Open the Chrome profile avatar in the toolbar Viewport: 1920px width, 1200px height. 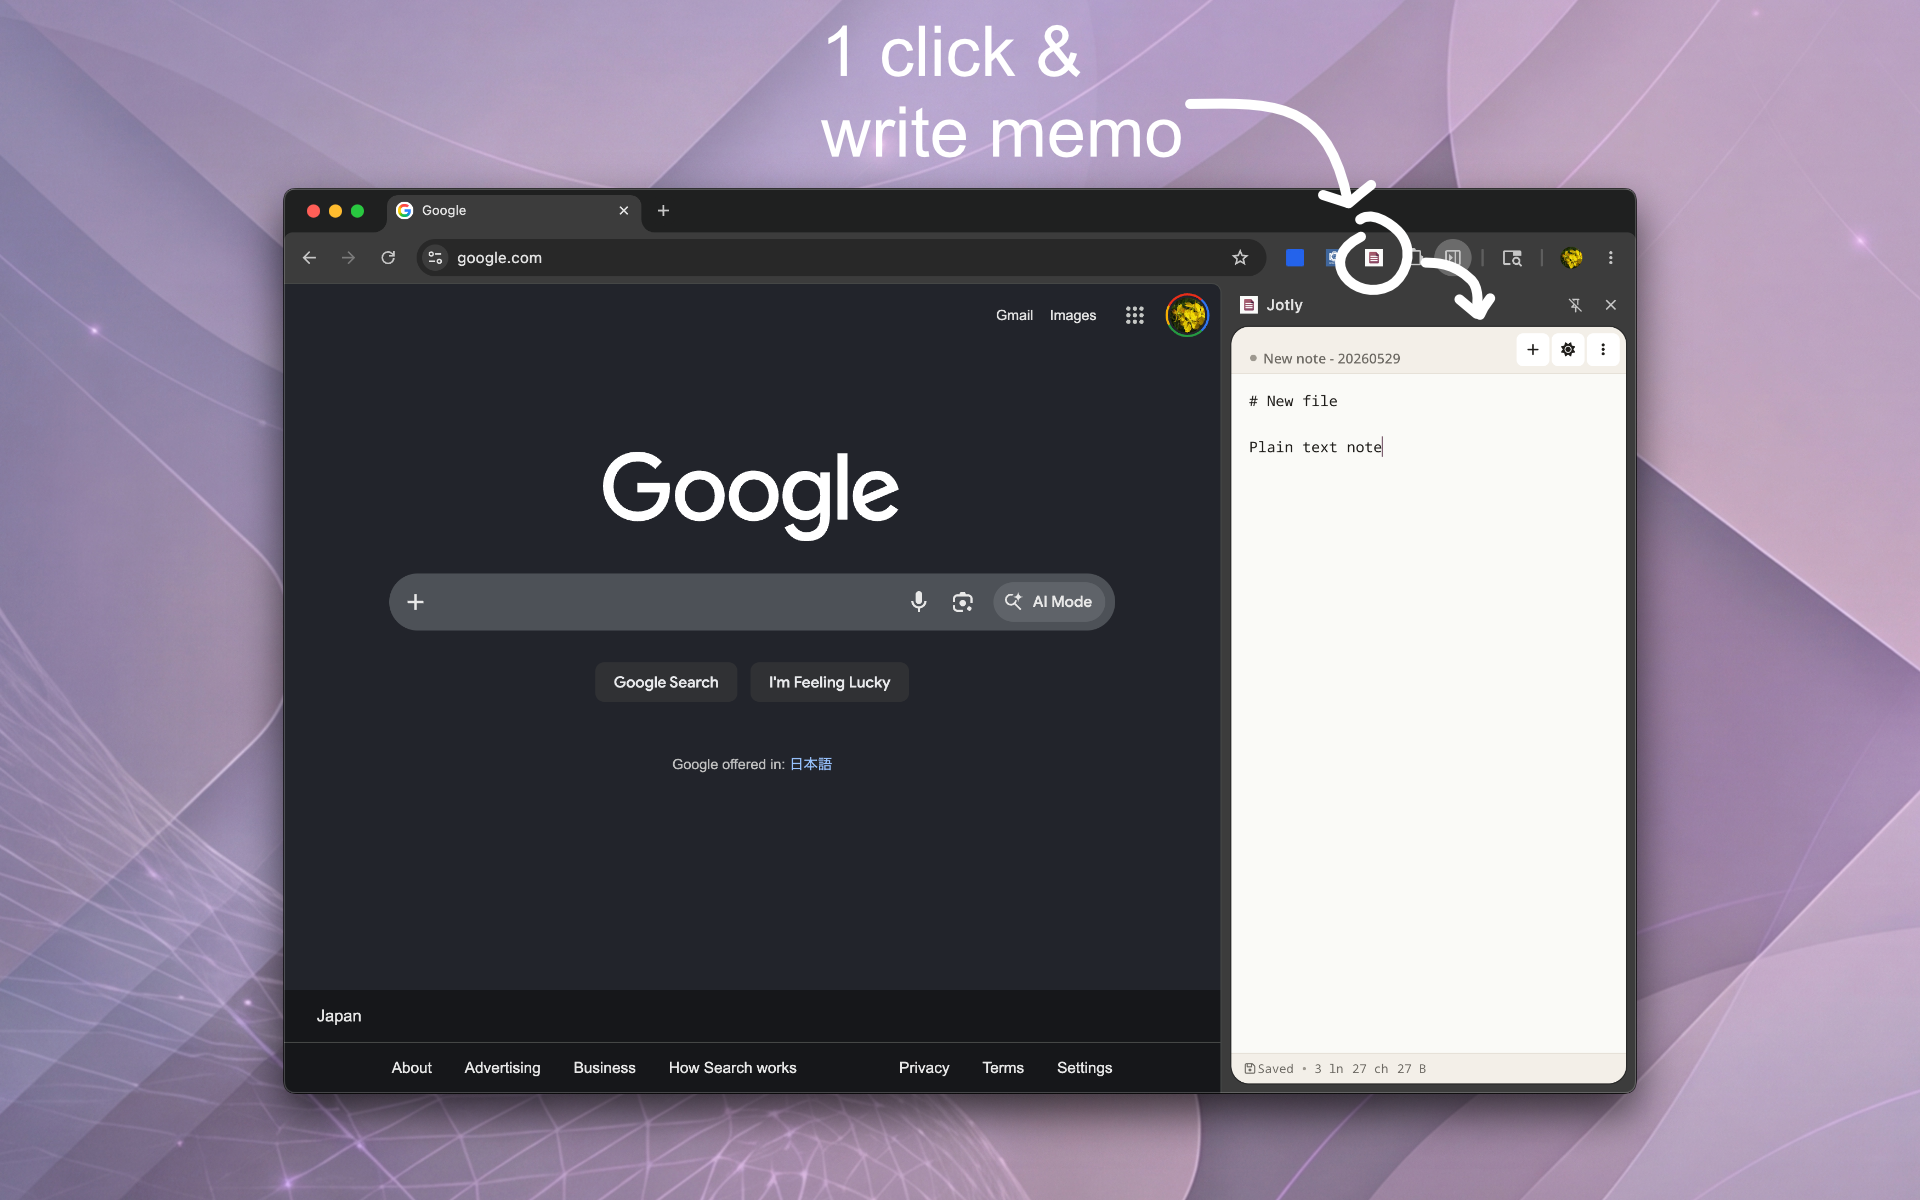point(1572,258)
